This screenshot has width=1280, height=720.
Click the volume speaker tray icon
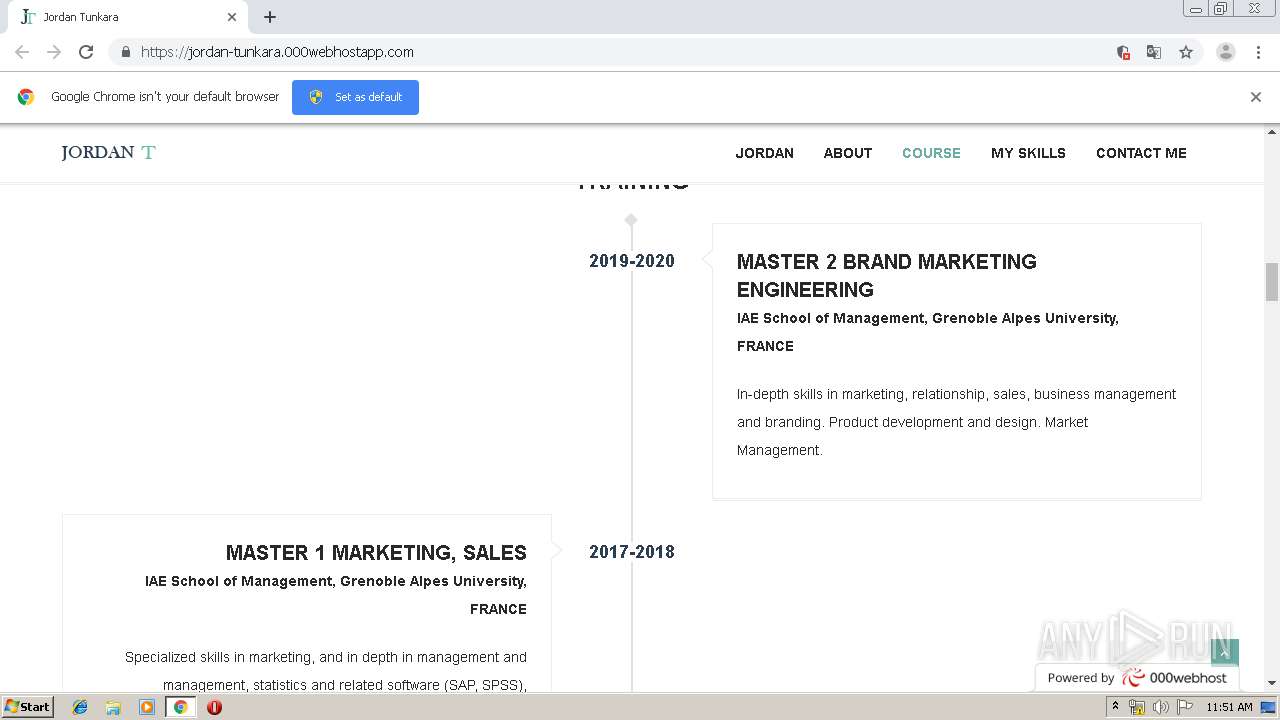click(x=1160, y=707)
